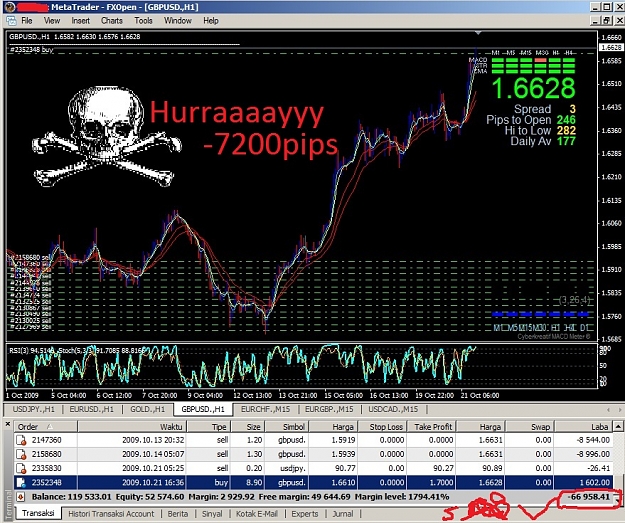Click the -66 958.41 total loss value

point(589,497)
